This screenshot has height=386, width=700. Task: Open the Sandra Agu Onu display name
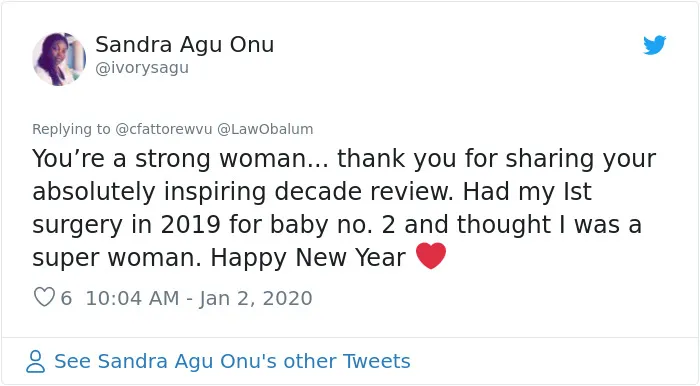pos(184,45)
